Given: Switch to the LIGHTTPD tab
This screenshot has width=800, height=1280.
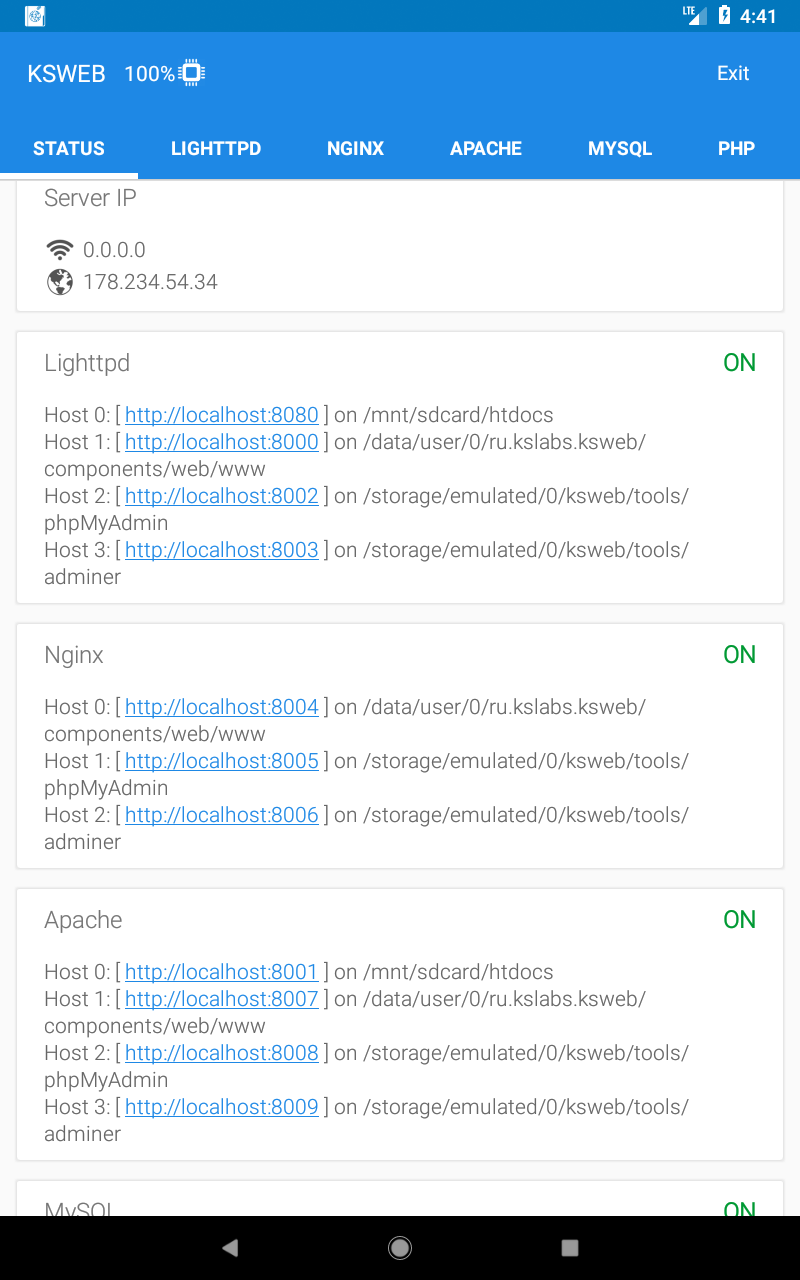Looking at the screenshot, I should point(216,149).
